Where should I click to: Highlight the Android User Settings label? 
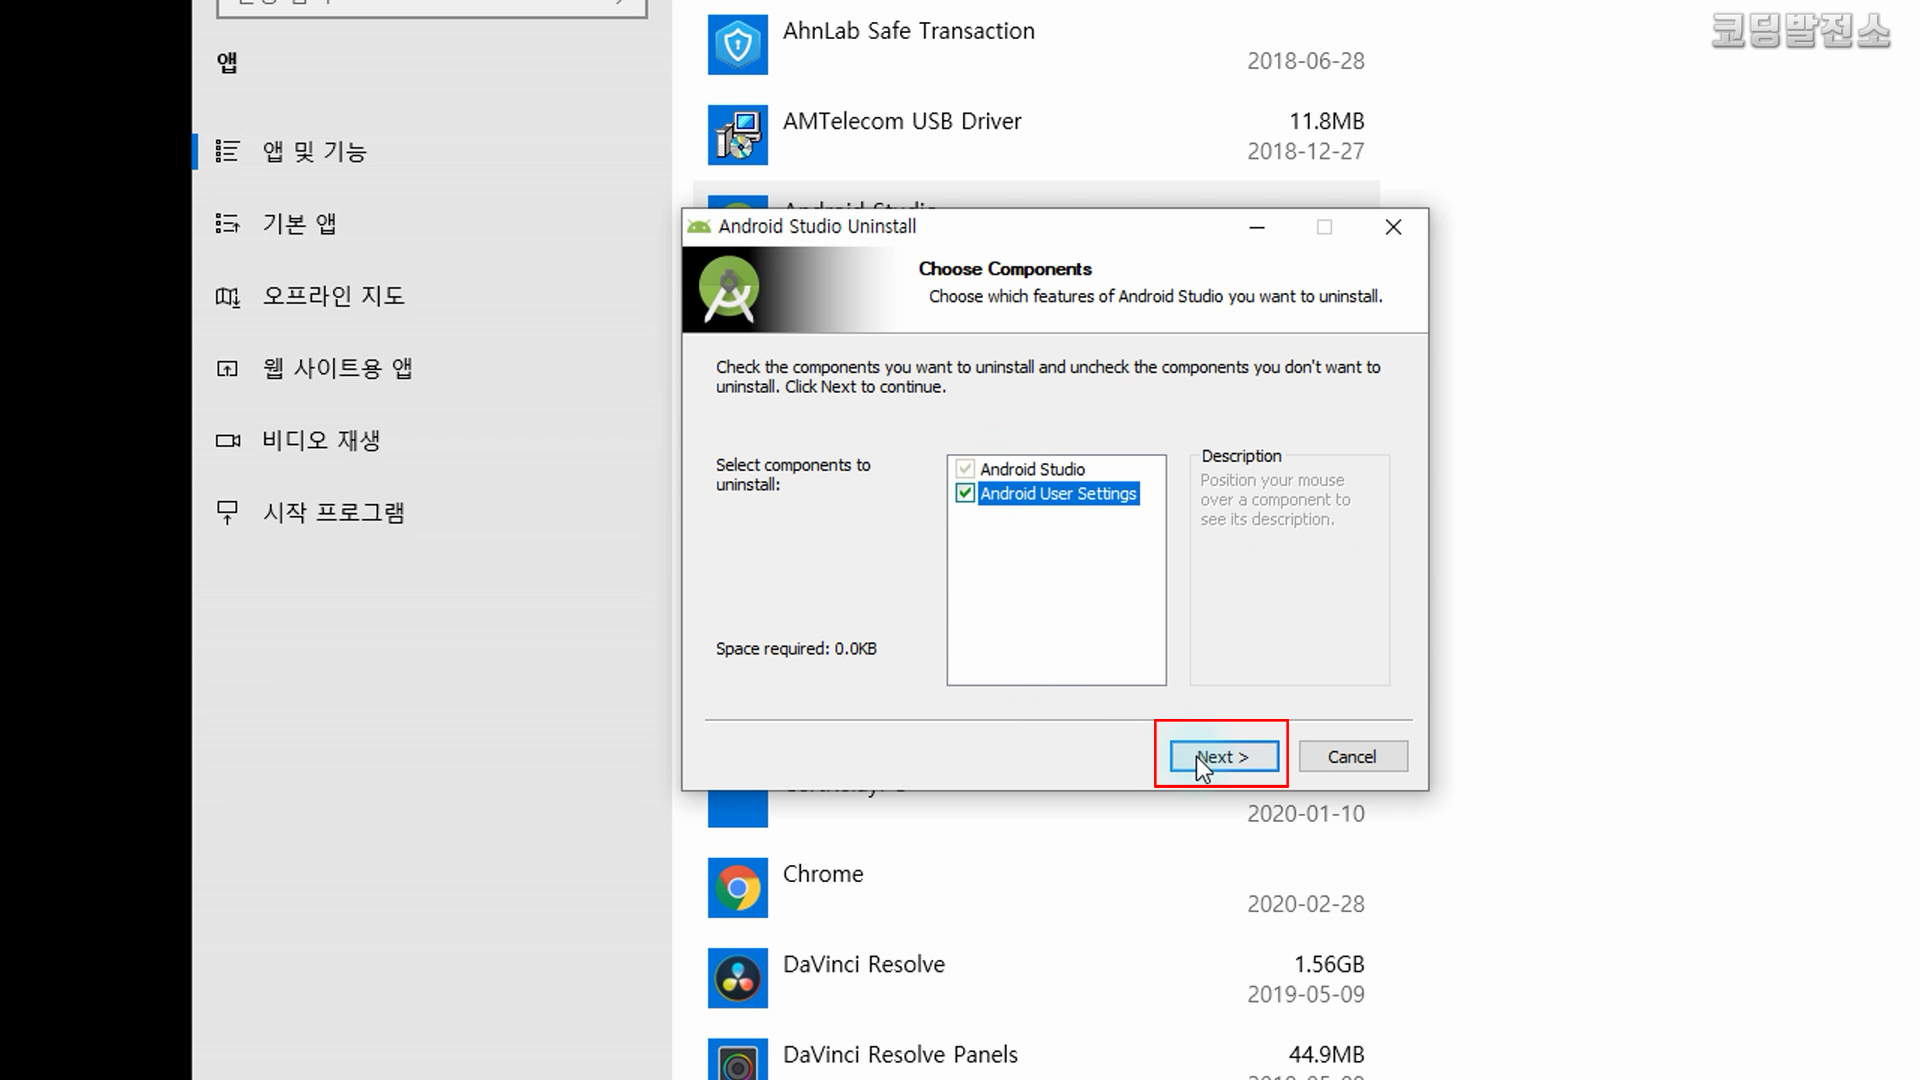click(x=1058, y=493)
